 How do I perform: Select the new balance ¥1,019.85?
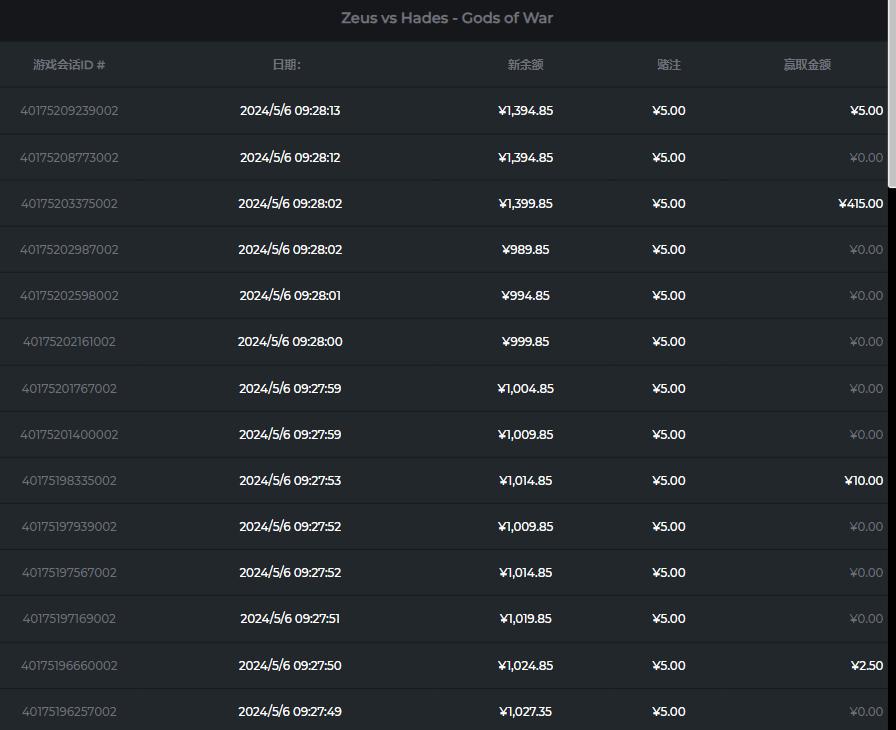(x=526, y=619)
